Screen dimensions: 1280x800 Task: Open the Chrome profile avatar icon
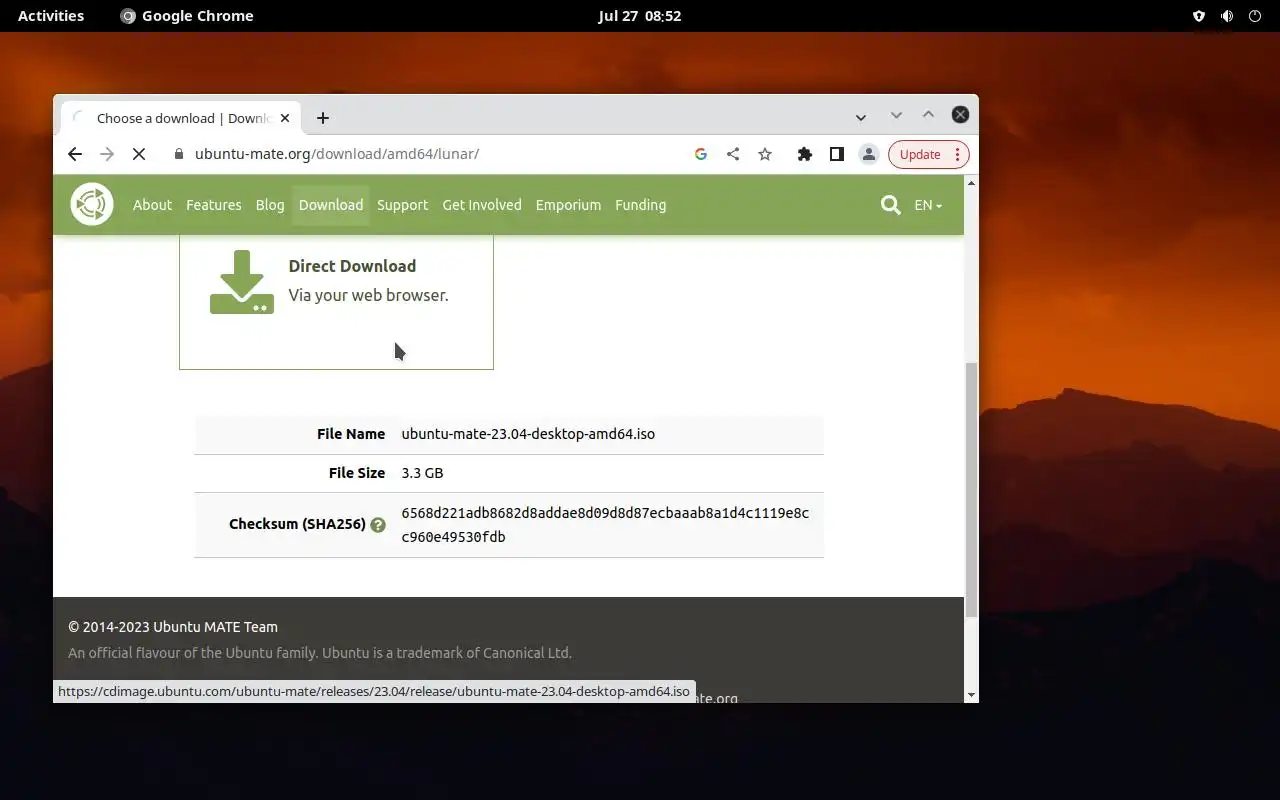(x=869, y=154)
